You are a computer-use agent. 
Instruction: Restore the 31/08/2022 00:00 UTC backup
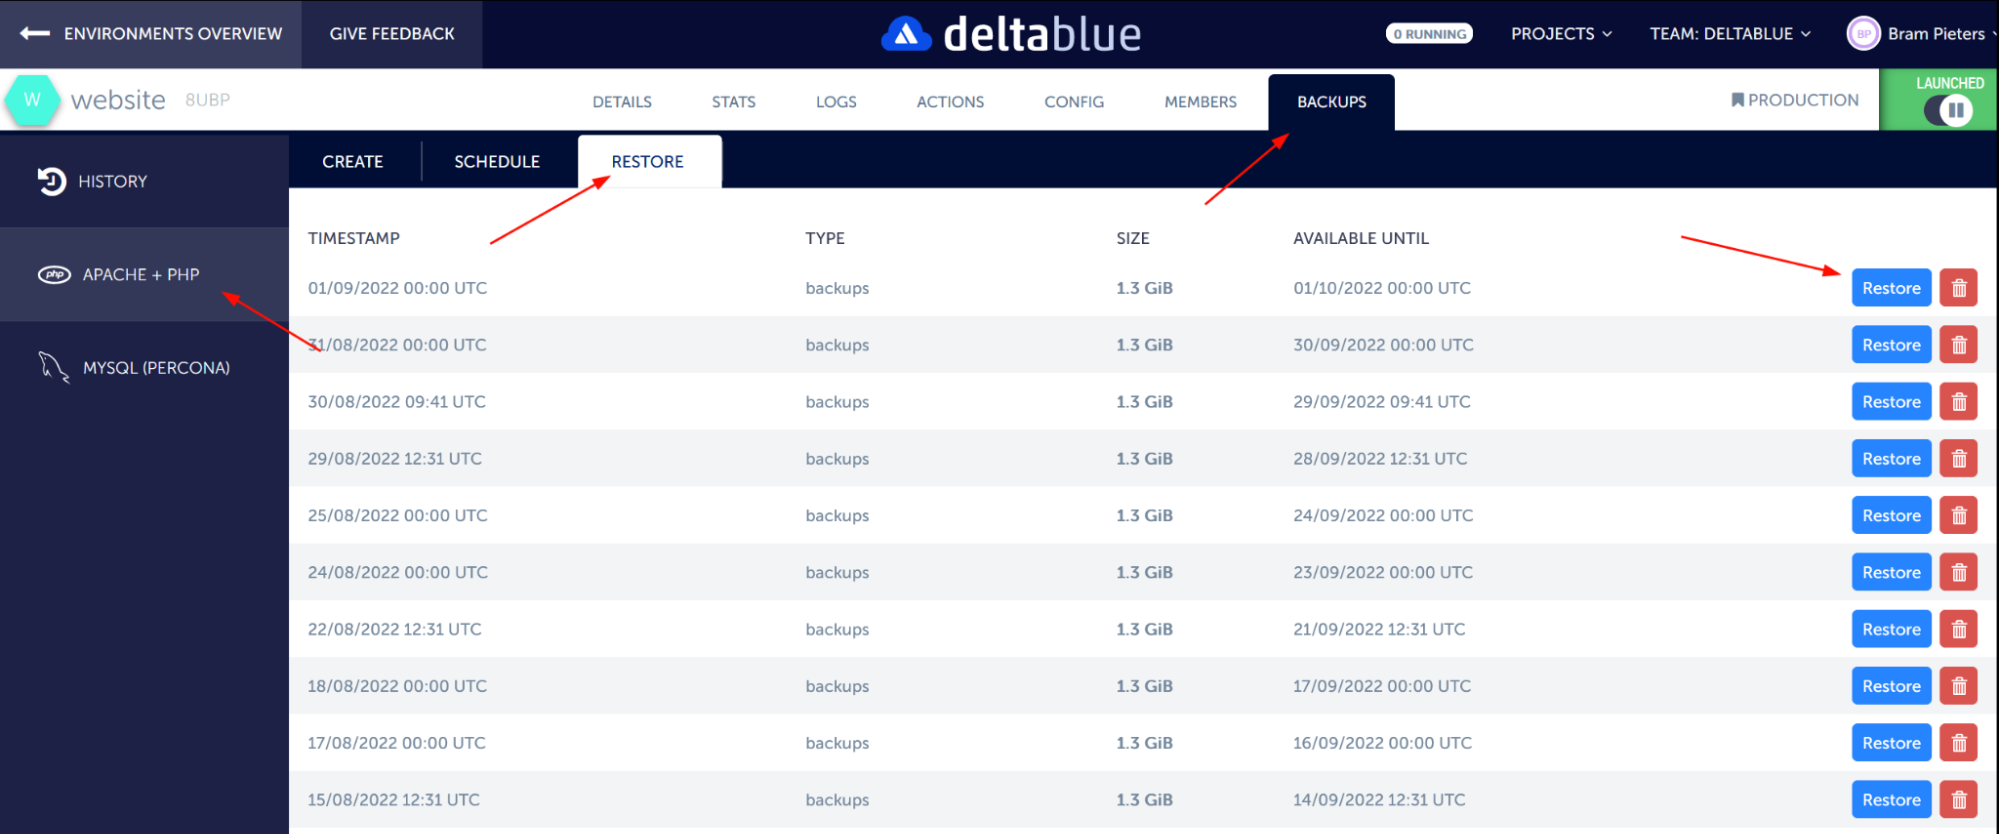coord(1890,345)
